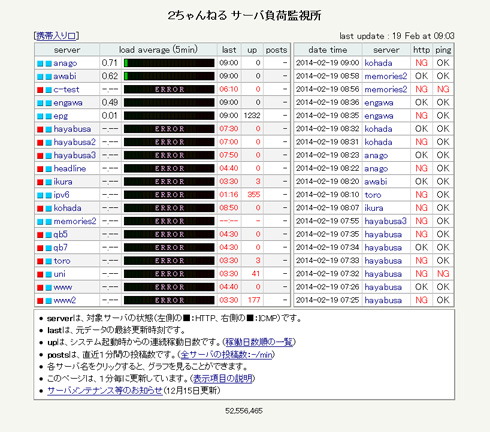Viewport: 490px width, 432px height.
Task: Open the anago server graph link
Action: [65, 63]
